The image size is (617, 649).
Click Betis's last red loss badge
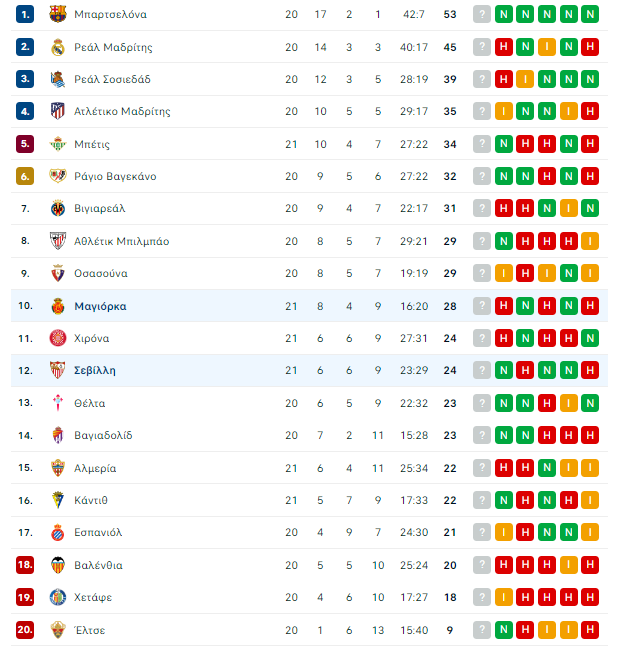[590, 144]
